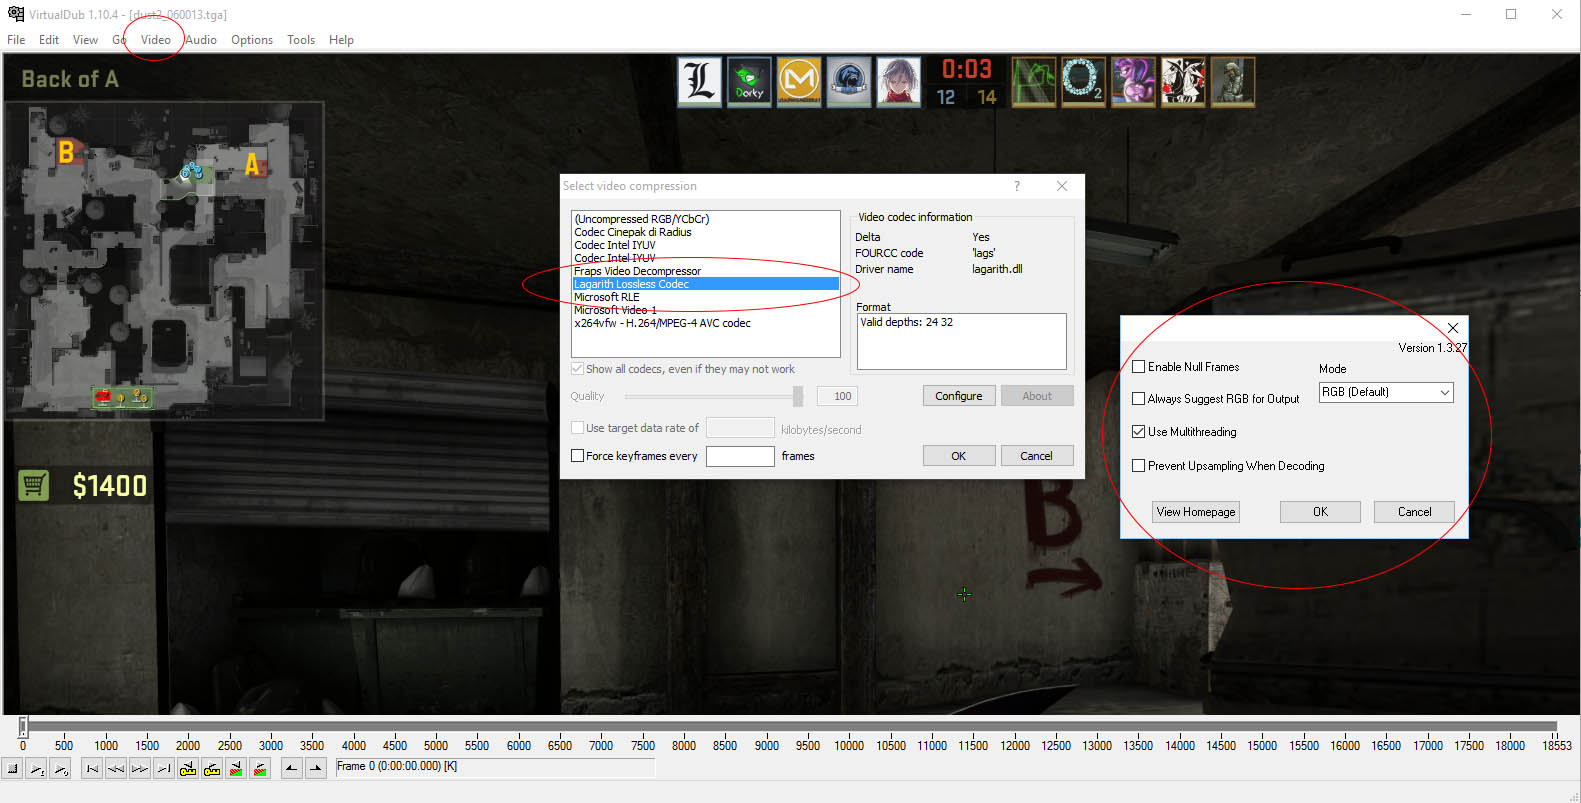This screenshot has height=803, width=1581.
Task: Select Microsoft RLE codec
Action: (706, 297)
